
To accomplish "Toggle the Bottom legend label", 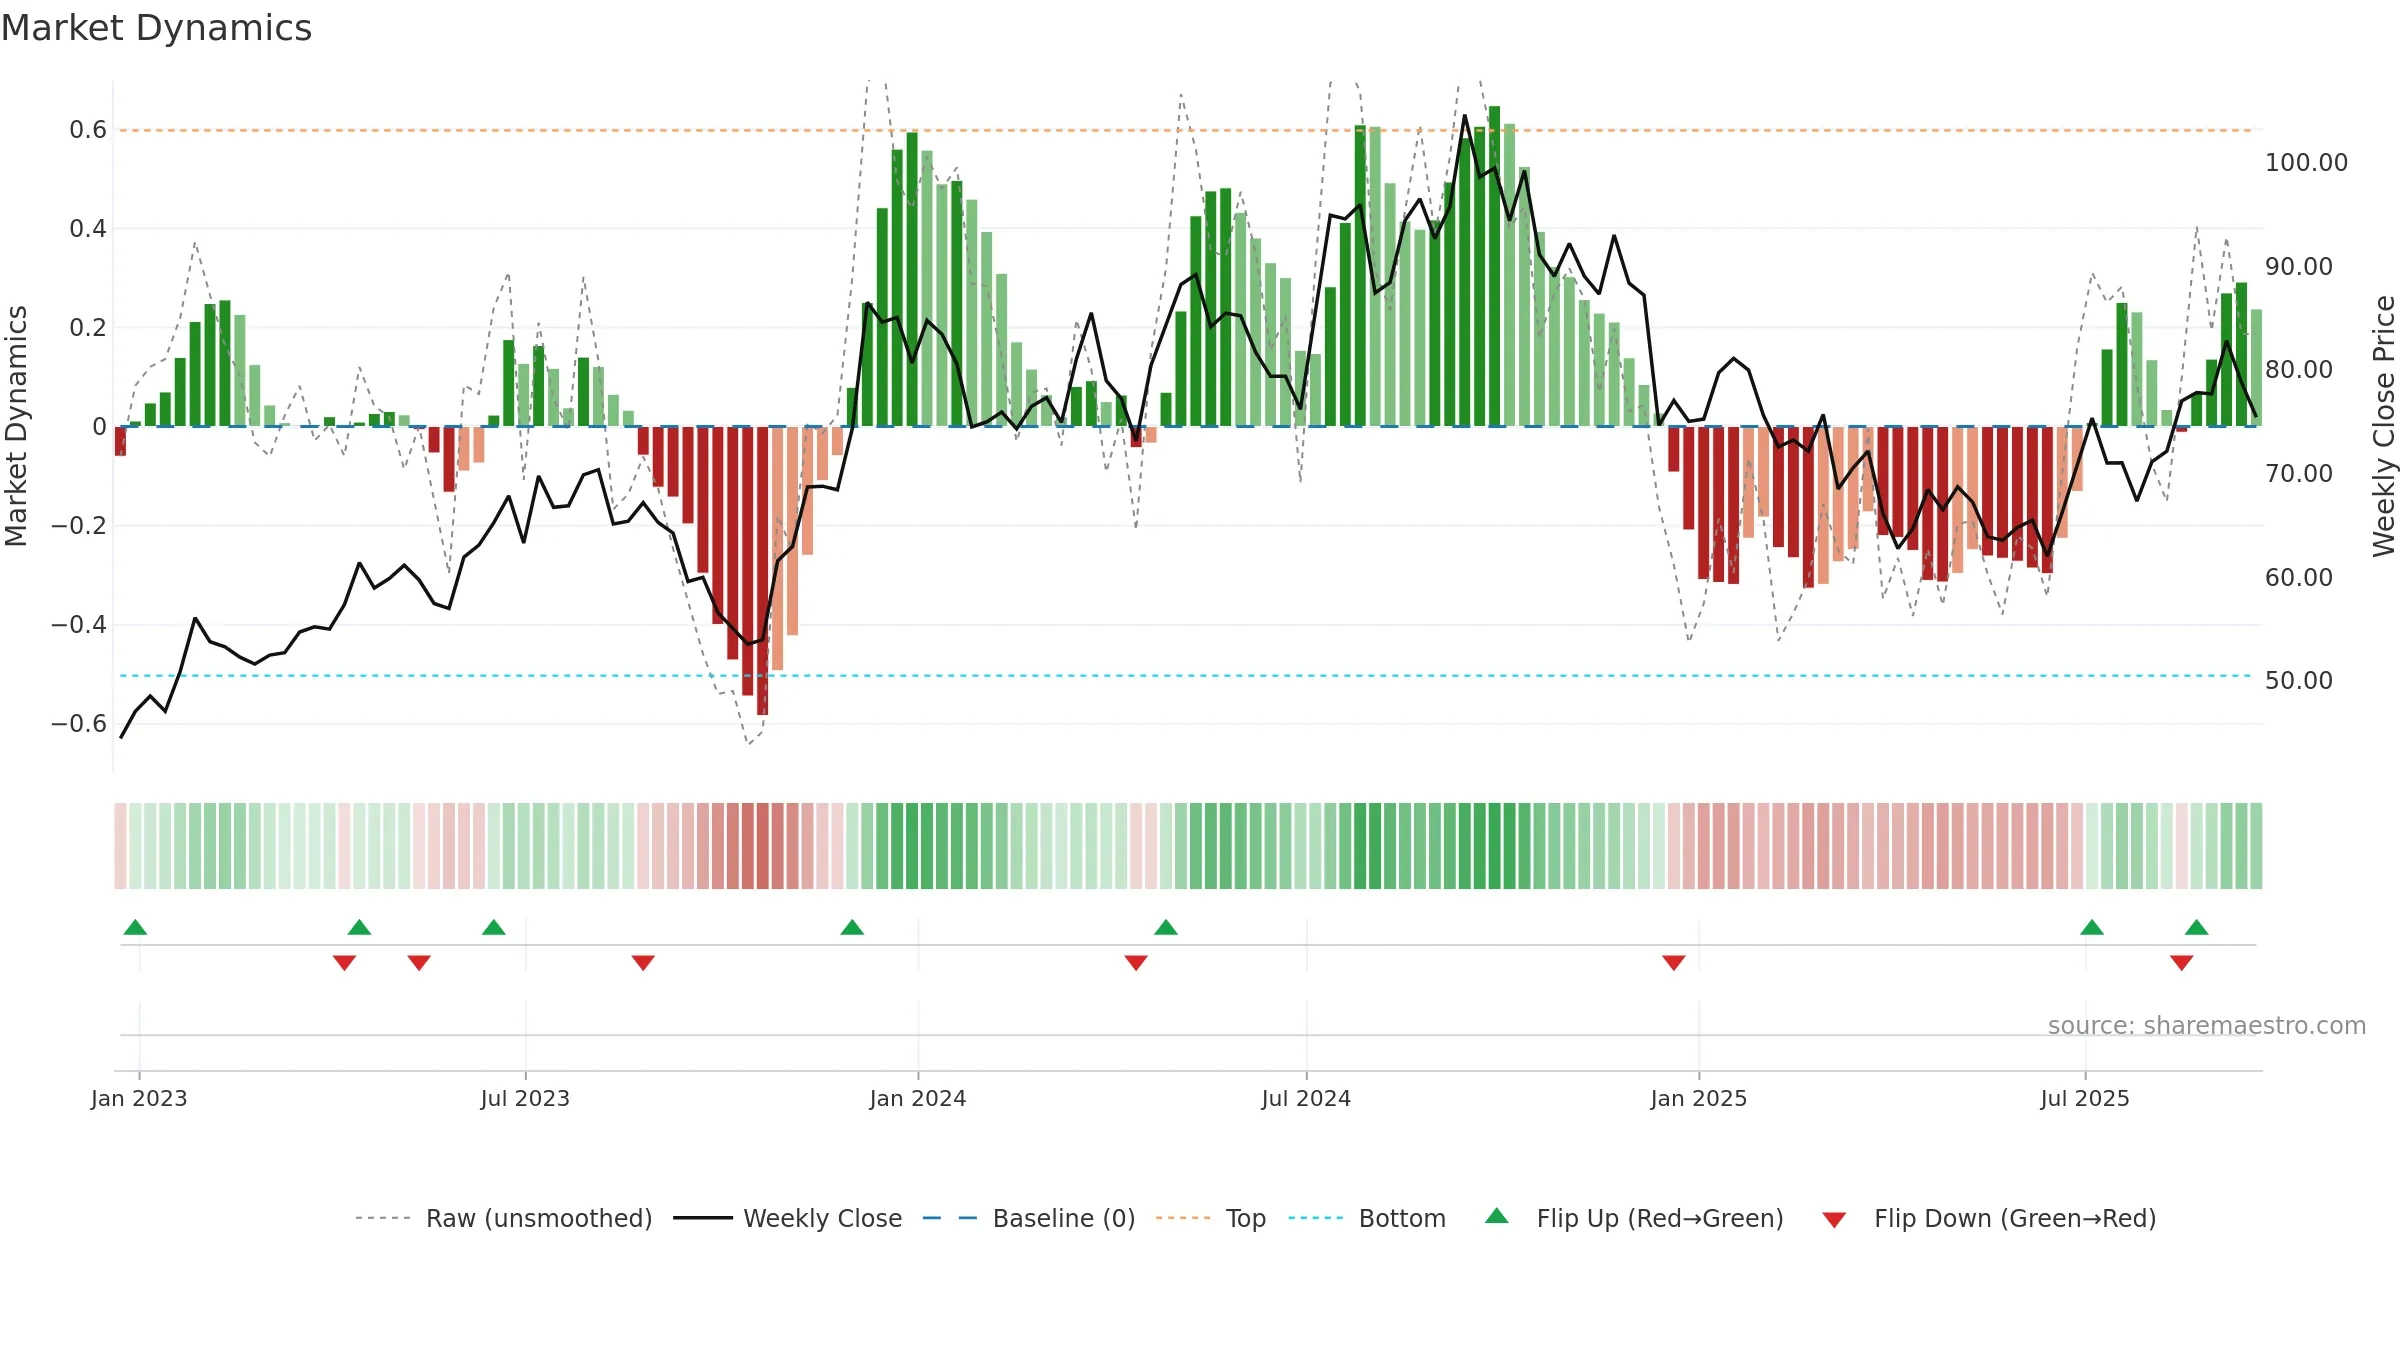I will 1402,1218.
